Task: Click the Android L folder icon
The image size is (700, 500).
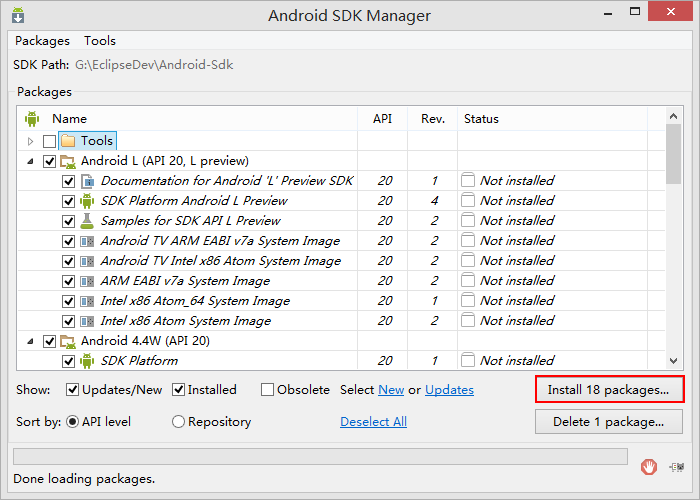Action: point(68,161)
